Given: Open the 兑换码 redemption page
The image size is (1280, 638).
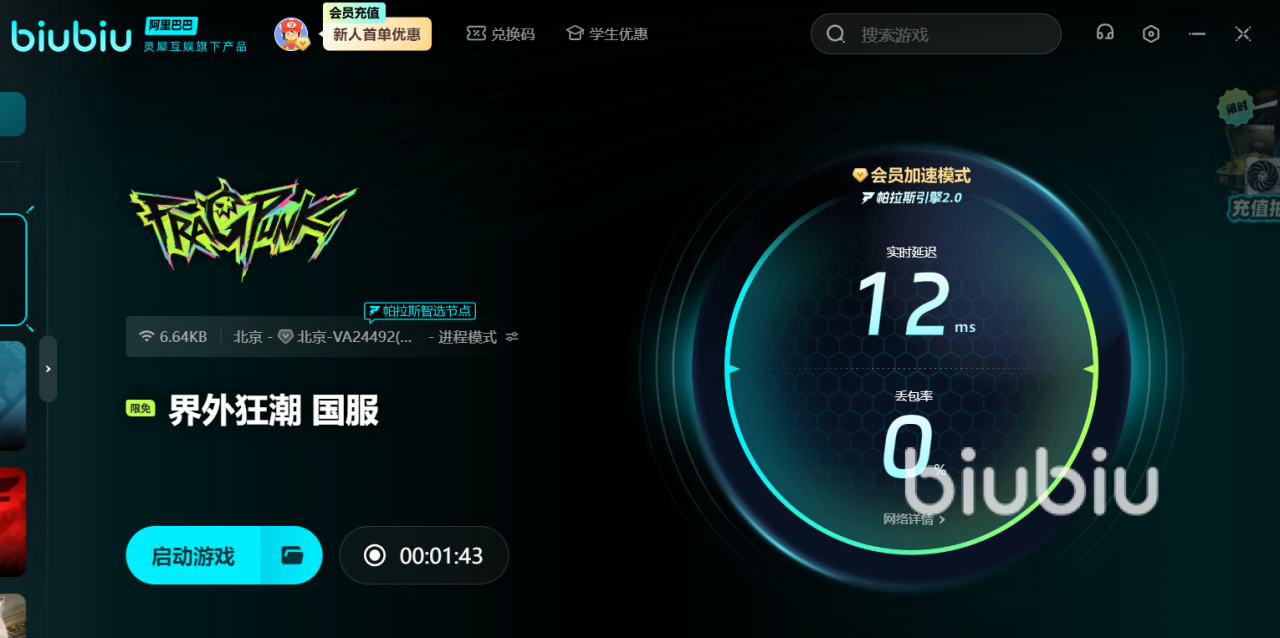Looking at the screenshot, I should pyautogui.click(x=513, y=34).
